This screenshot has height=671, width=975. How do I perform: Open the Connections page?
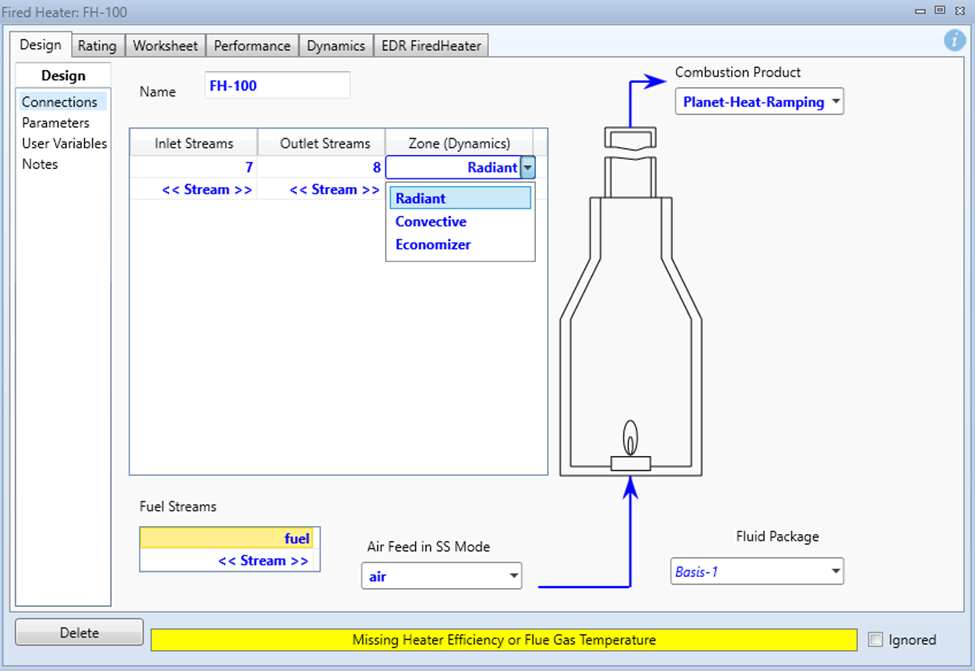click(x=62, y=101)
